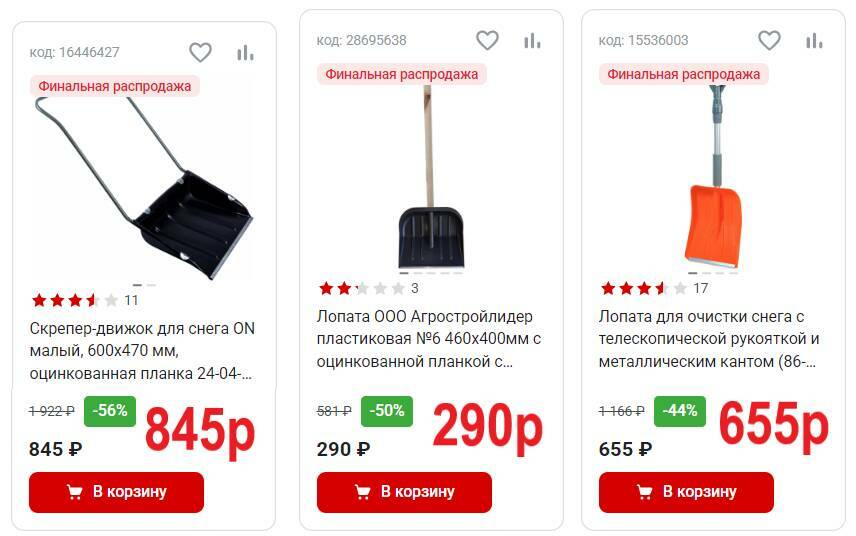Add 655 ₽ telescopic shovel to cart

click(x=686, y=492)
